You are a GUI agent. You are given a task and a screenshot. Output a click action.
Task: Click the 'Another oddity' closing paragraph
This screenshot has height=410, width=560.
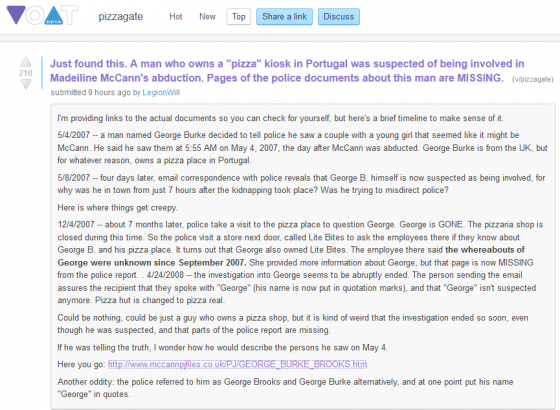coord(285,388)
